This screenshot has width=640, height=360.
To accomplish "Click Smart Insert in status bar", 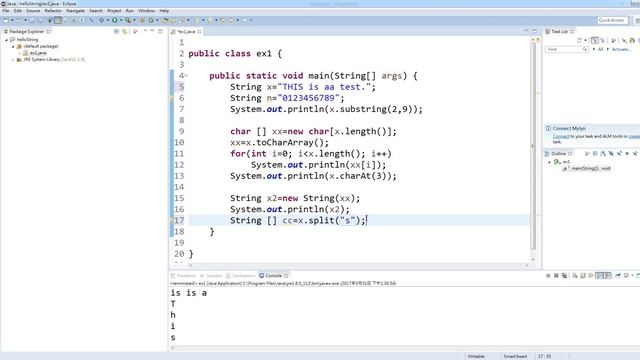I will tap(515, 356).
